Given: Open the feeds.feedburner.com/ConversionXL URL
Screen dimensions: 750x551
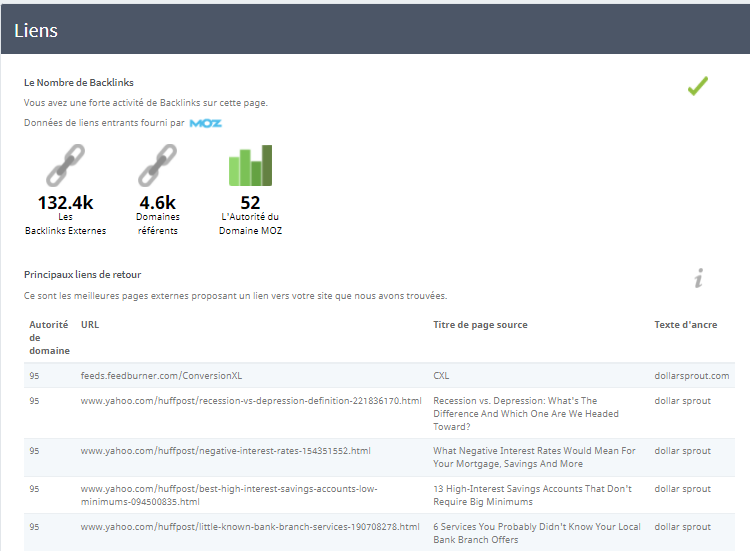Looking at the screenshot, I should (x=161, y=376).
